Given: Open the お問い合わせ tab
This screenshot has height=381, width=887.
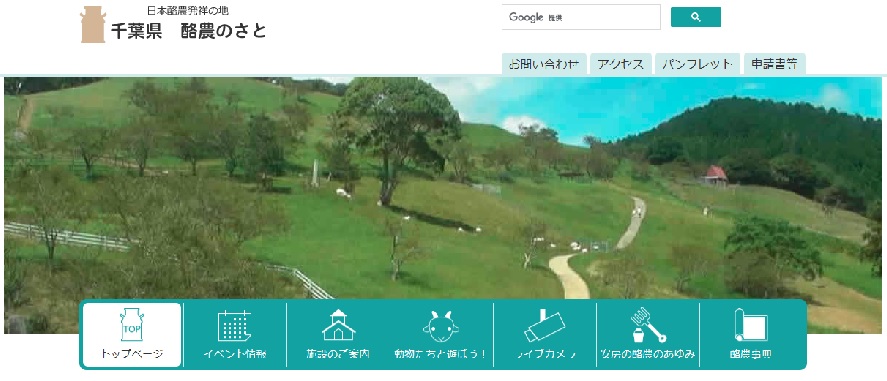Looking at the screenshot, I should pos(544,64).
